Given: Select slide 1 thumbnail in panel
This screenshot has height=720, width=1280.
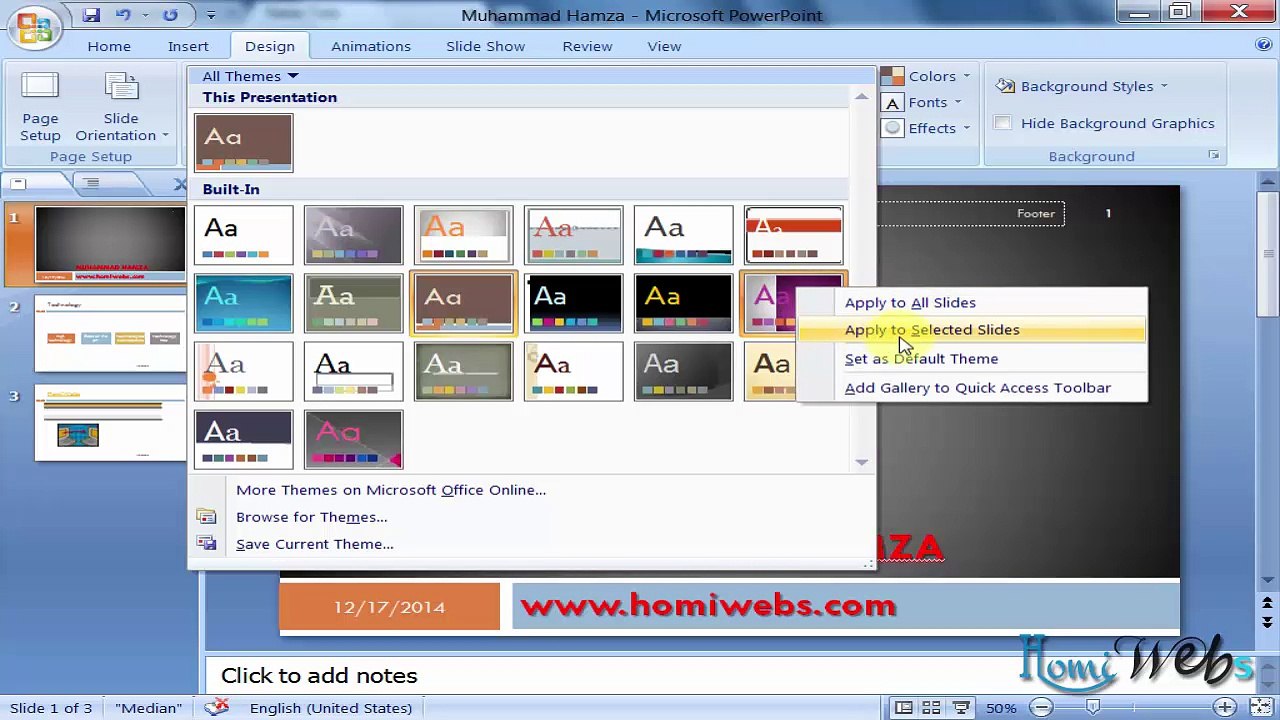Looking at the screenshot, I should point(110,245).
